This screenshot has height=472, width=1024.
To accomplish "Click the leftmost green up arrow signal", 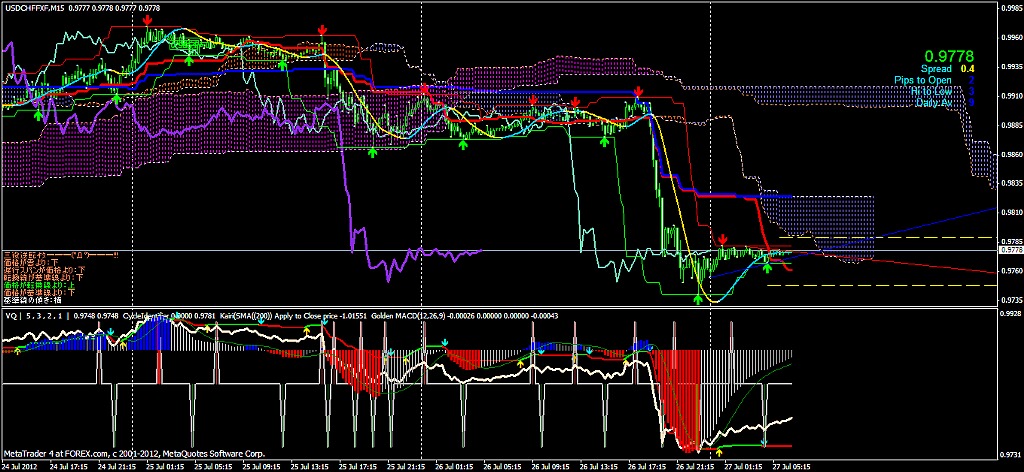I will (x=38, y=114).
